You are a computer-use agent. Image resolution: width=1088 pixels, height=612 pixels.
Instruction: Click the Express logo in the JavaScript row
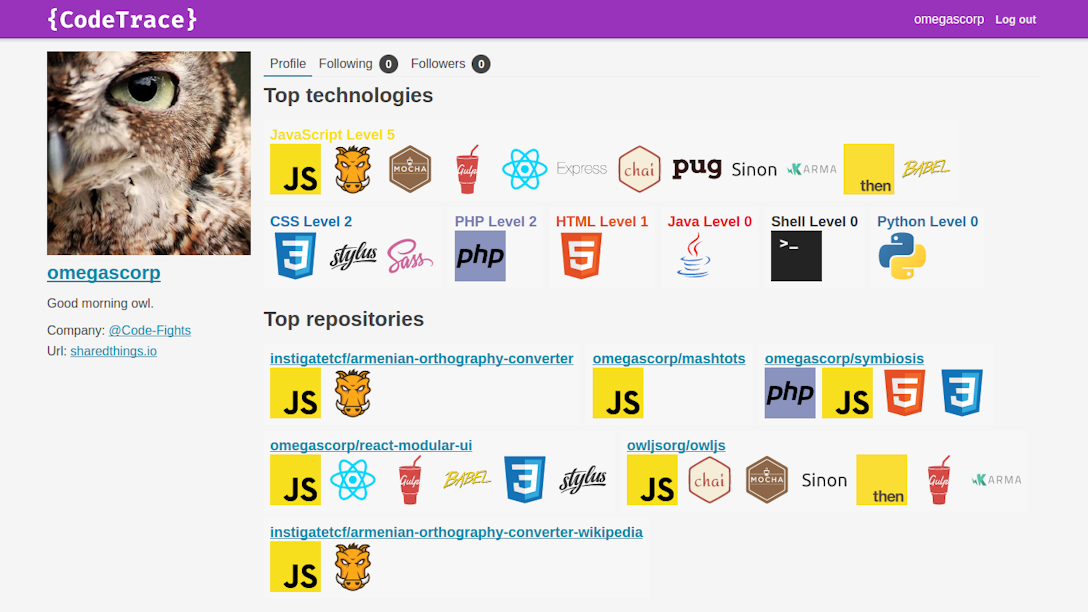point(581,169)
